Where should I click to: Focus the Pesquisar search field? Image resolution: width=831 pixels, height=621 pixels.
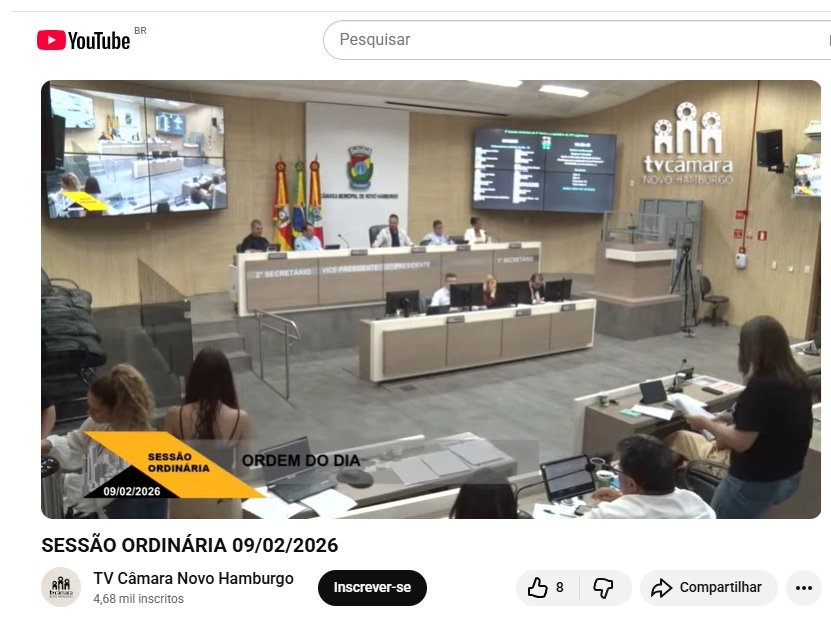coord(578,40)
